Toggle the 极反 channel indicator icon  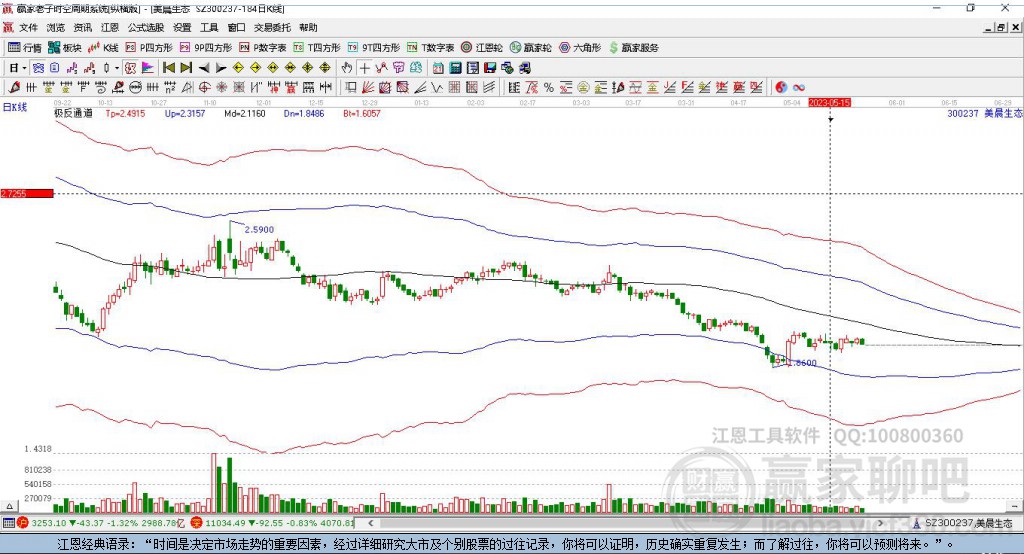point(130,68)
